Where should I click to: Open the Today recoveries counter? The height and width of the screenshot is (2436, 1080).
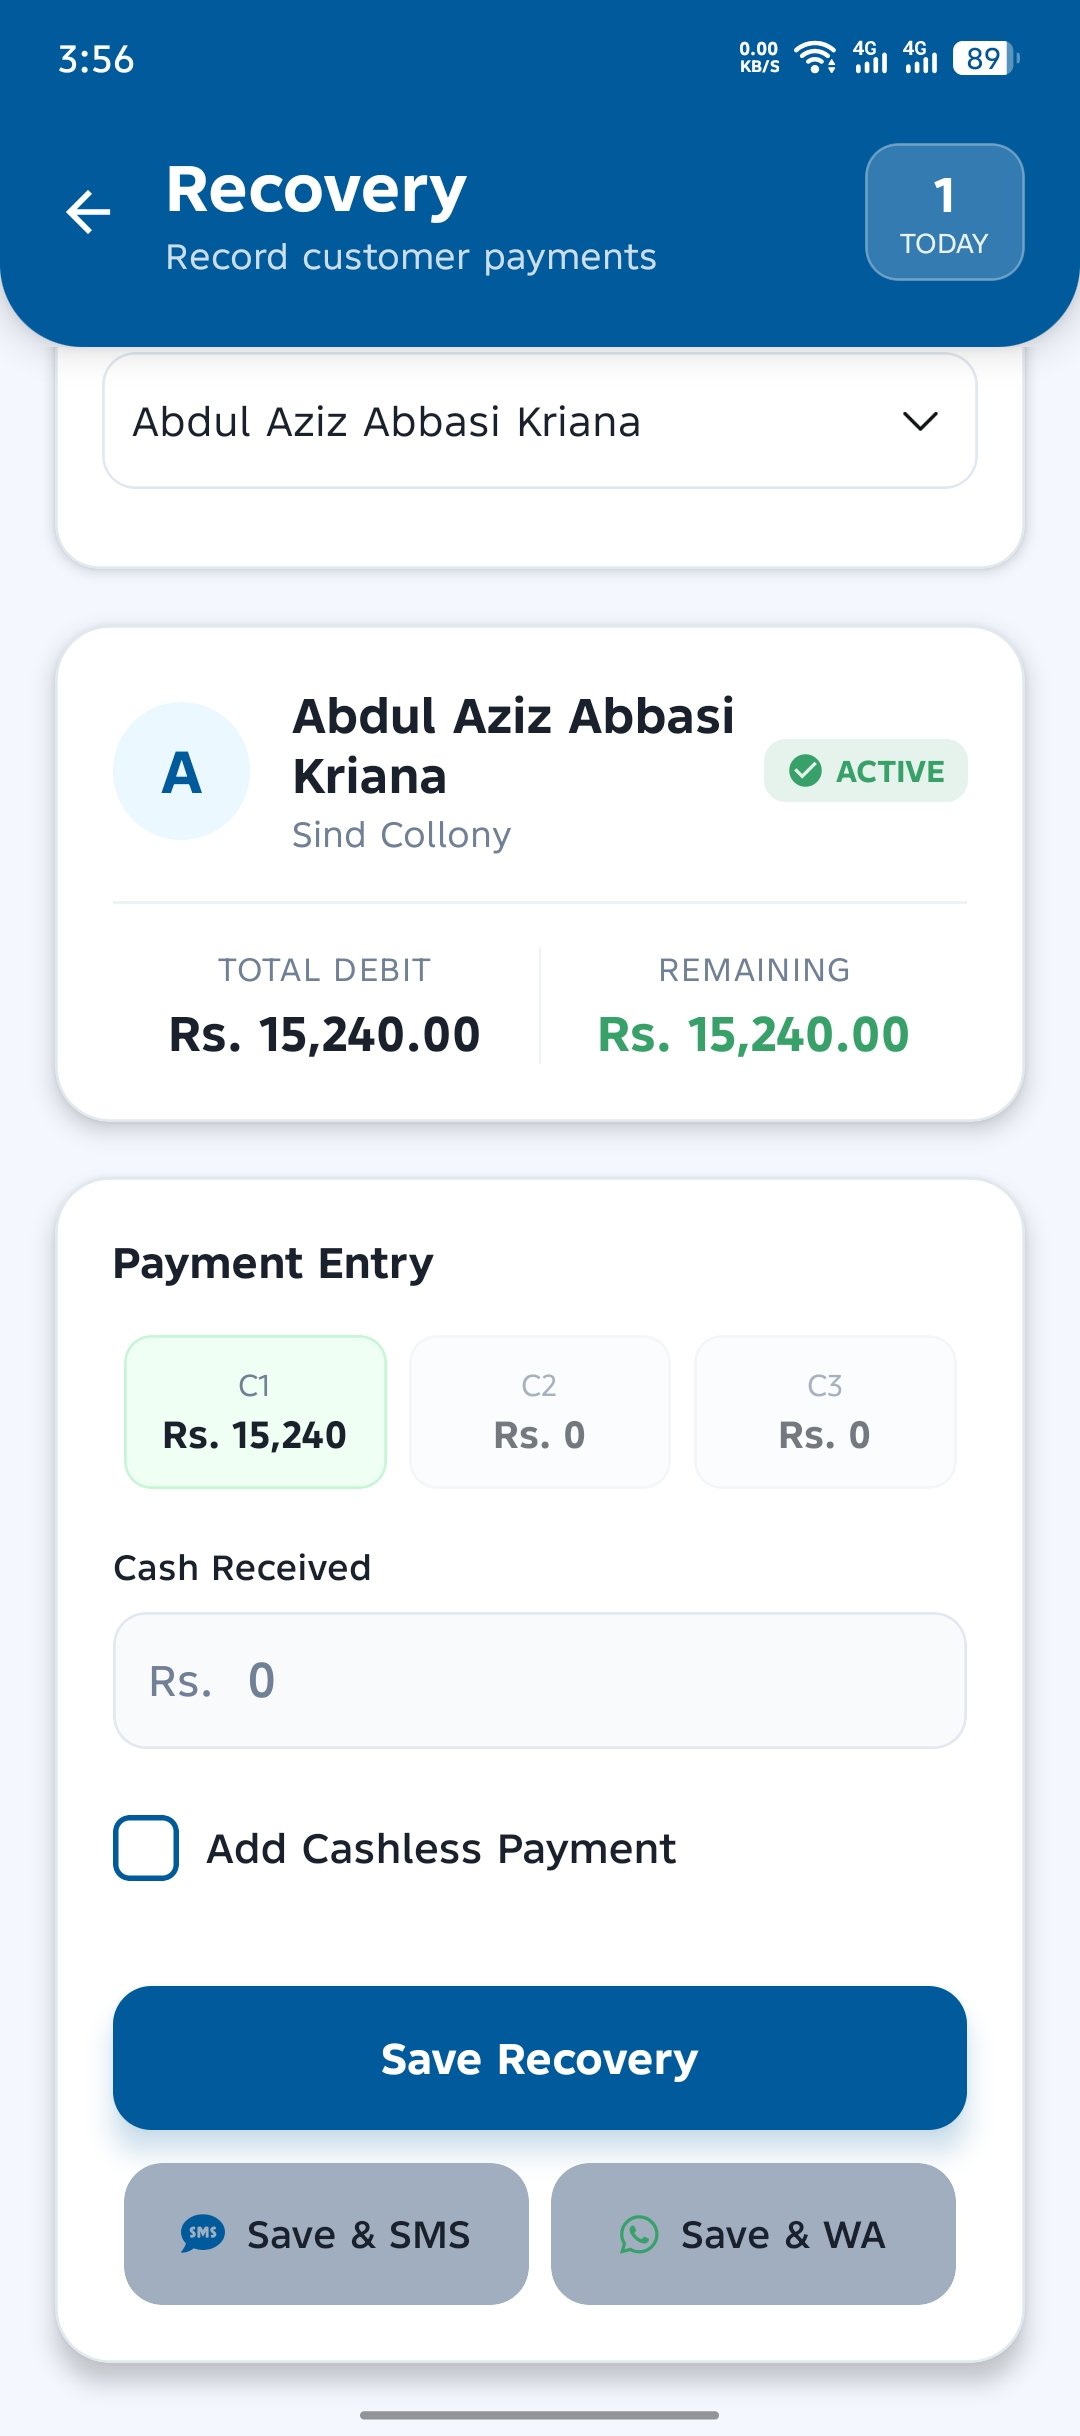tap(944, 212)
